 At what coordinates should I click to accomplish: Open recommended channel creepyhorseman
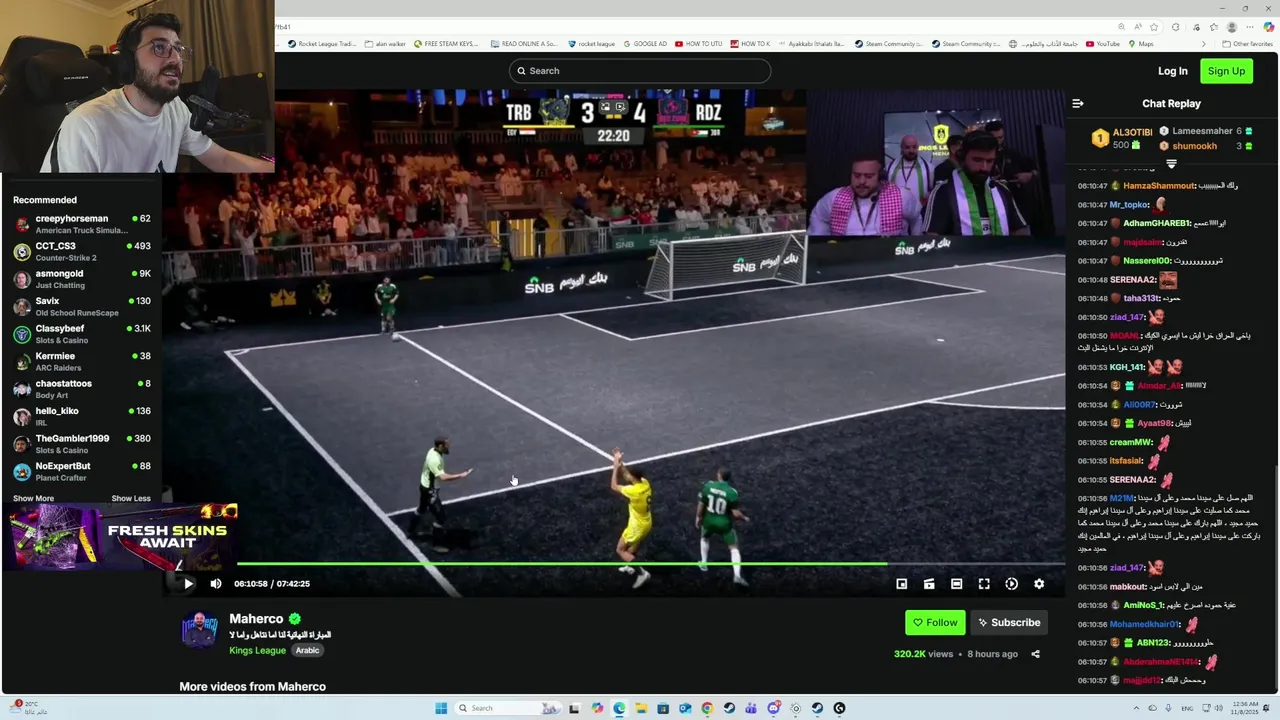coord(80,224)
